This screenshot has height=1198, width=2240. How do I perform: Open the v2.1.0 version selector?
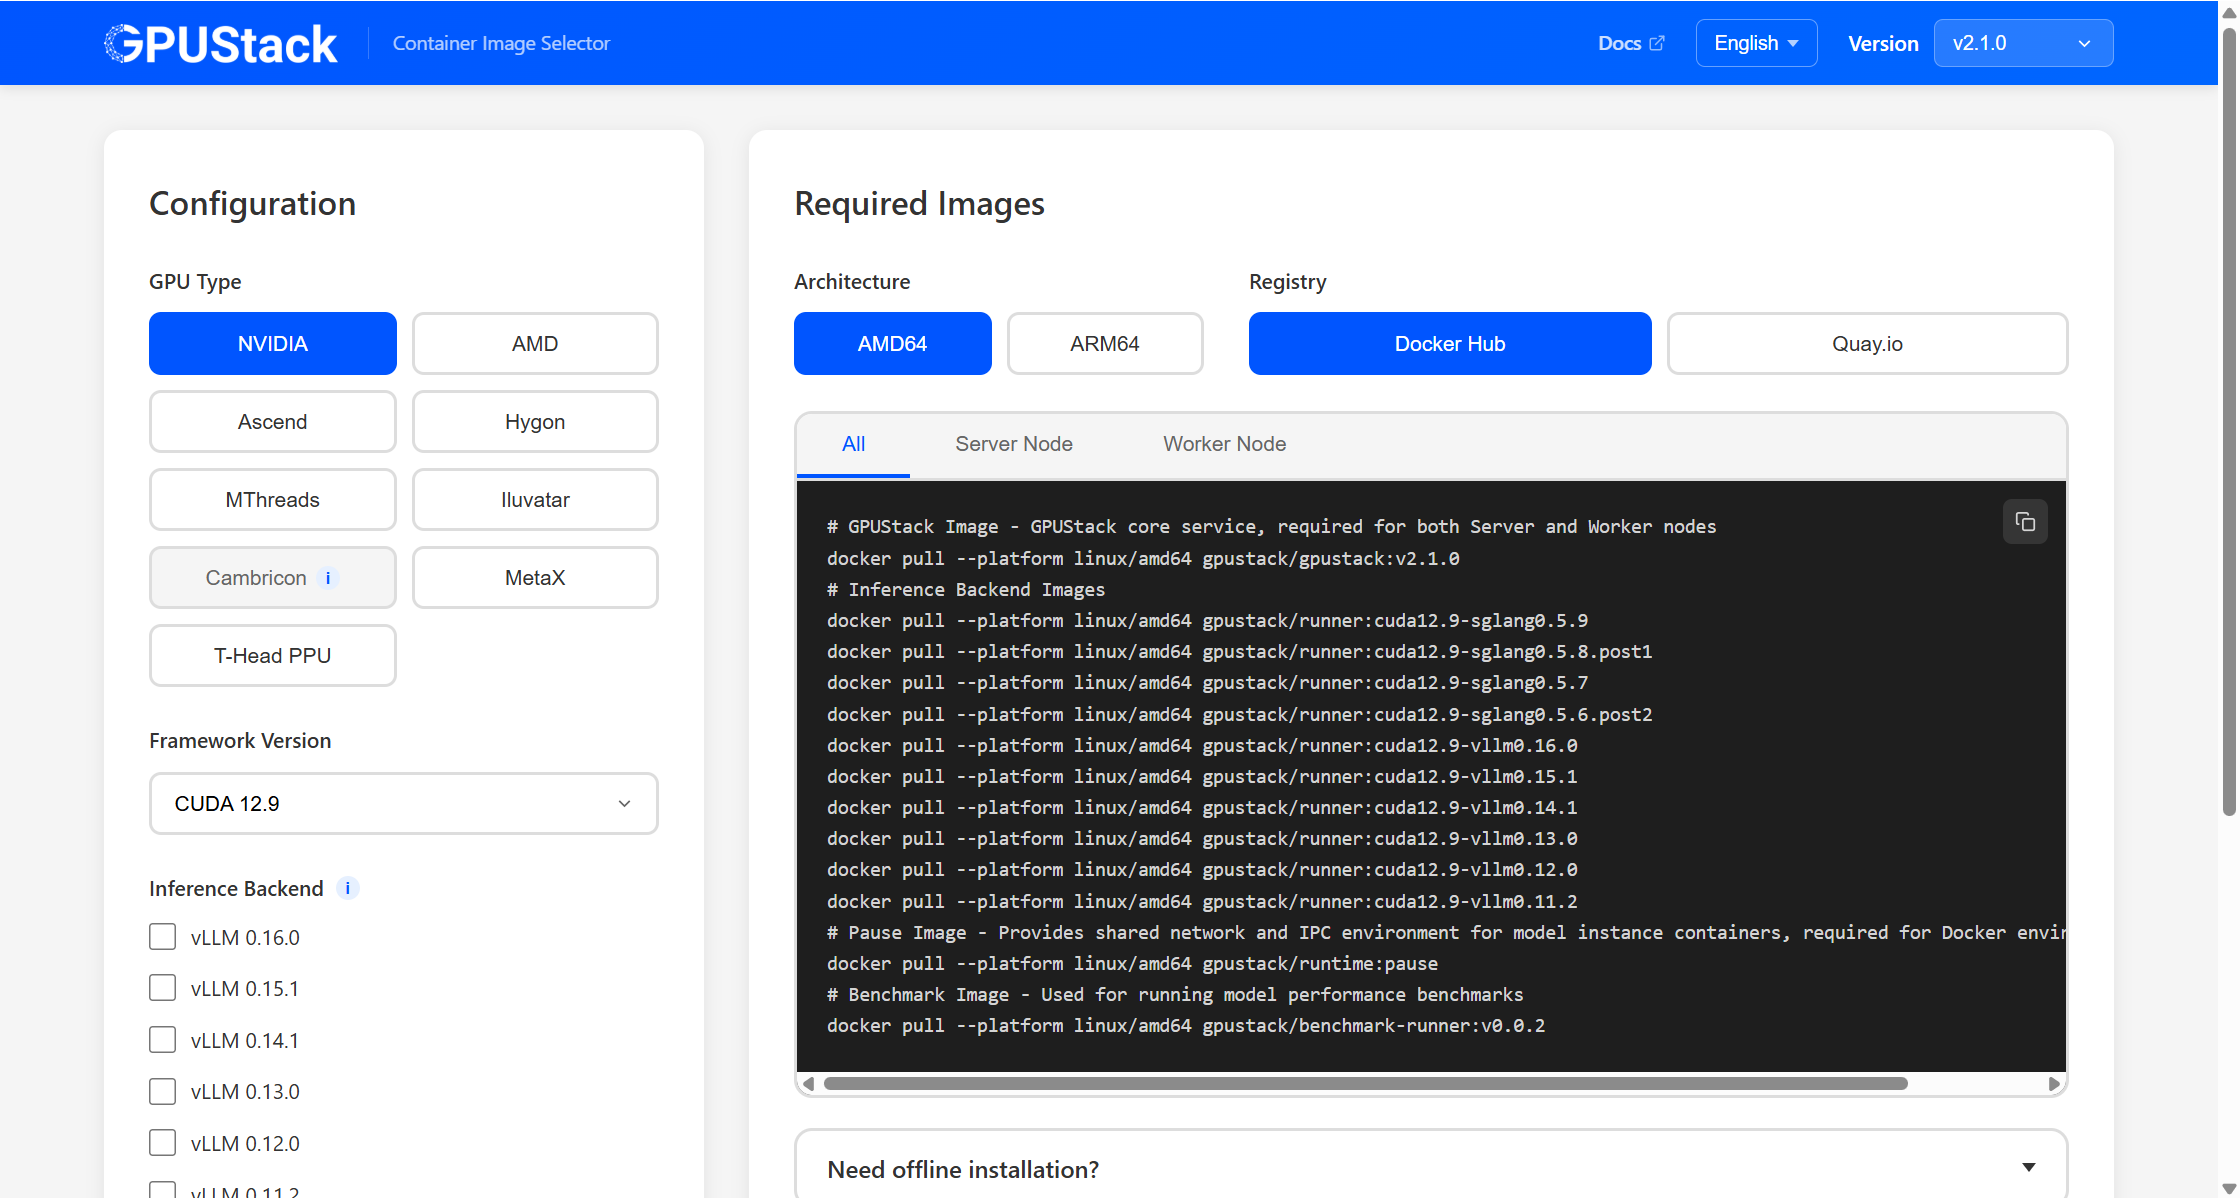2022,43
